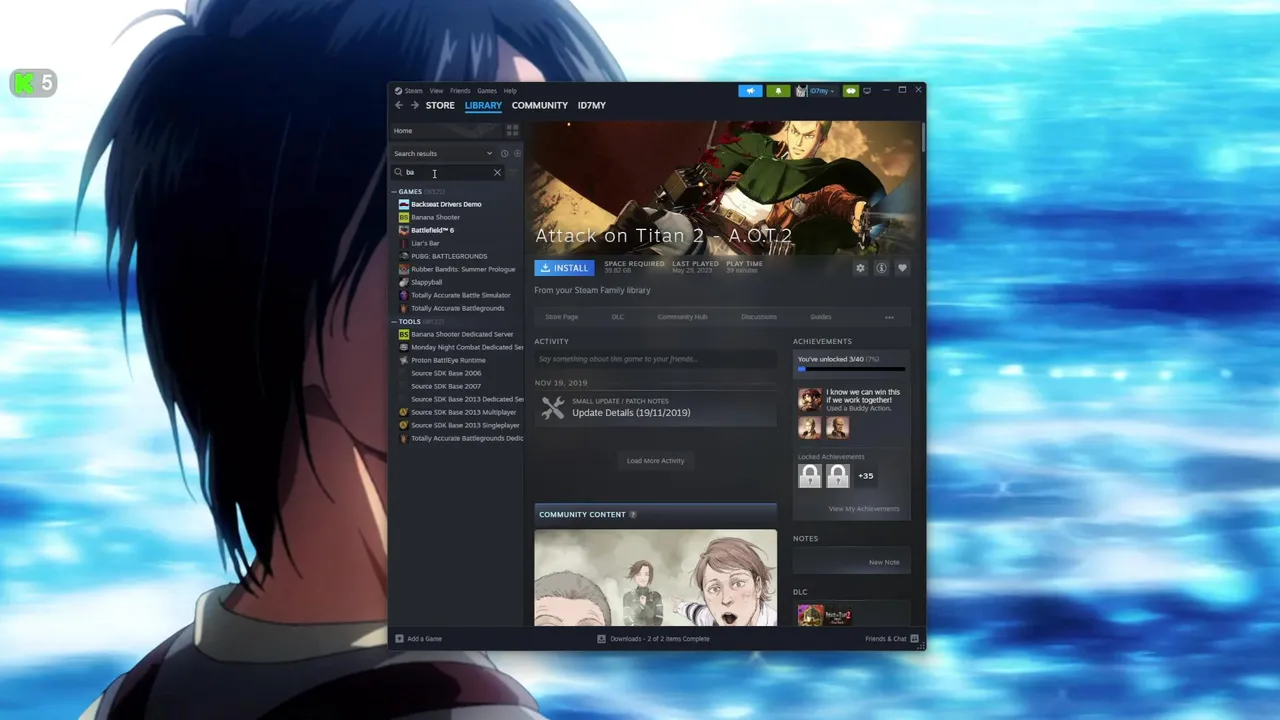Toggle the ready-to-play filter icon
1280x720 pixels.
coord(517,154)
